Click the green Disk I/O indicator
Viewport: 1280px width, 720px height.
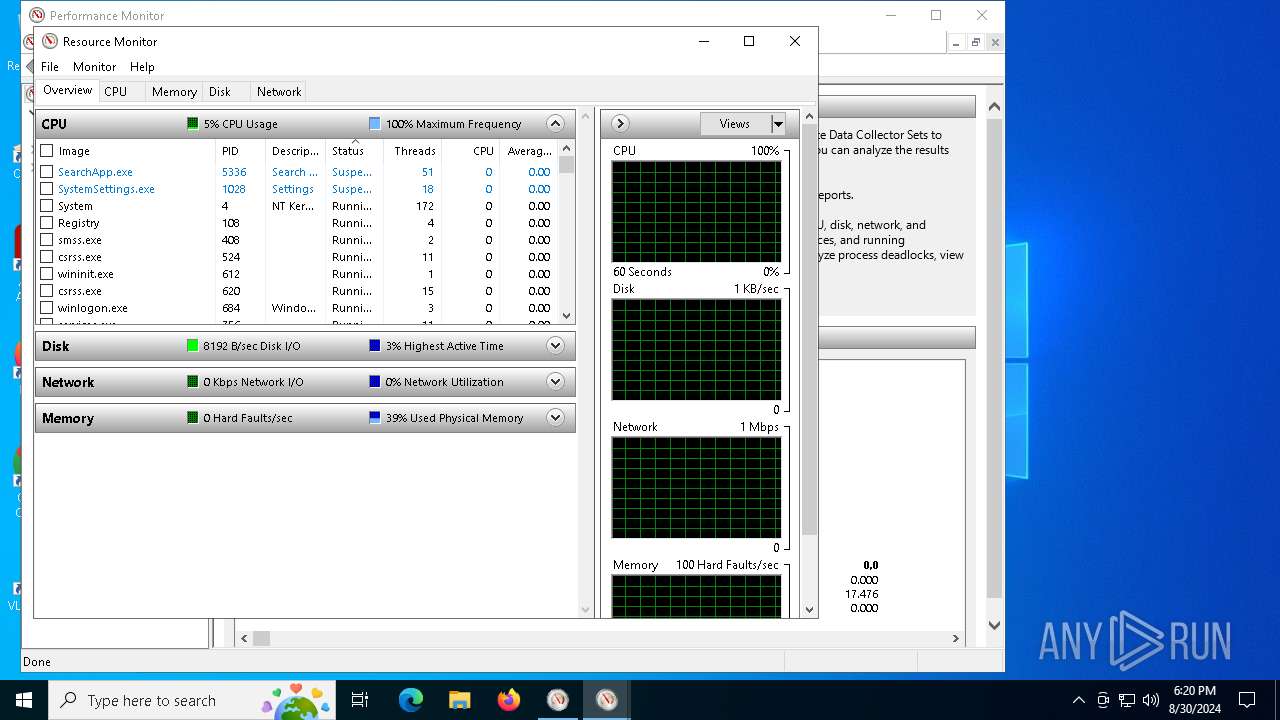click(192, 346)
